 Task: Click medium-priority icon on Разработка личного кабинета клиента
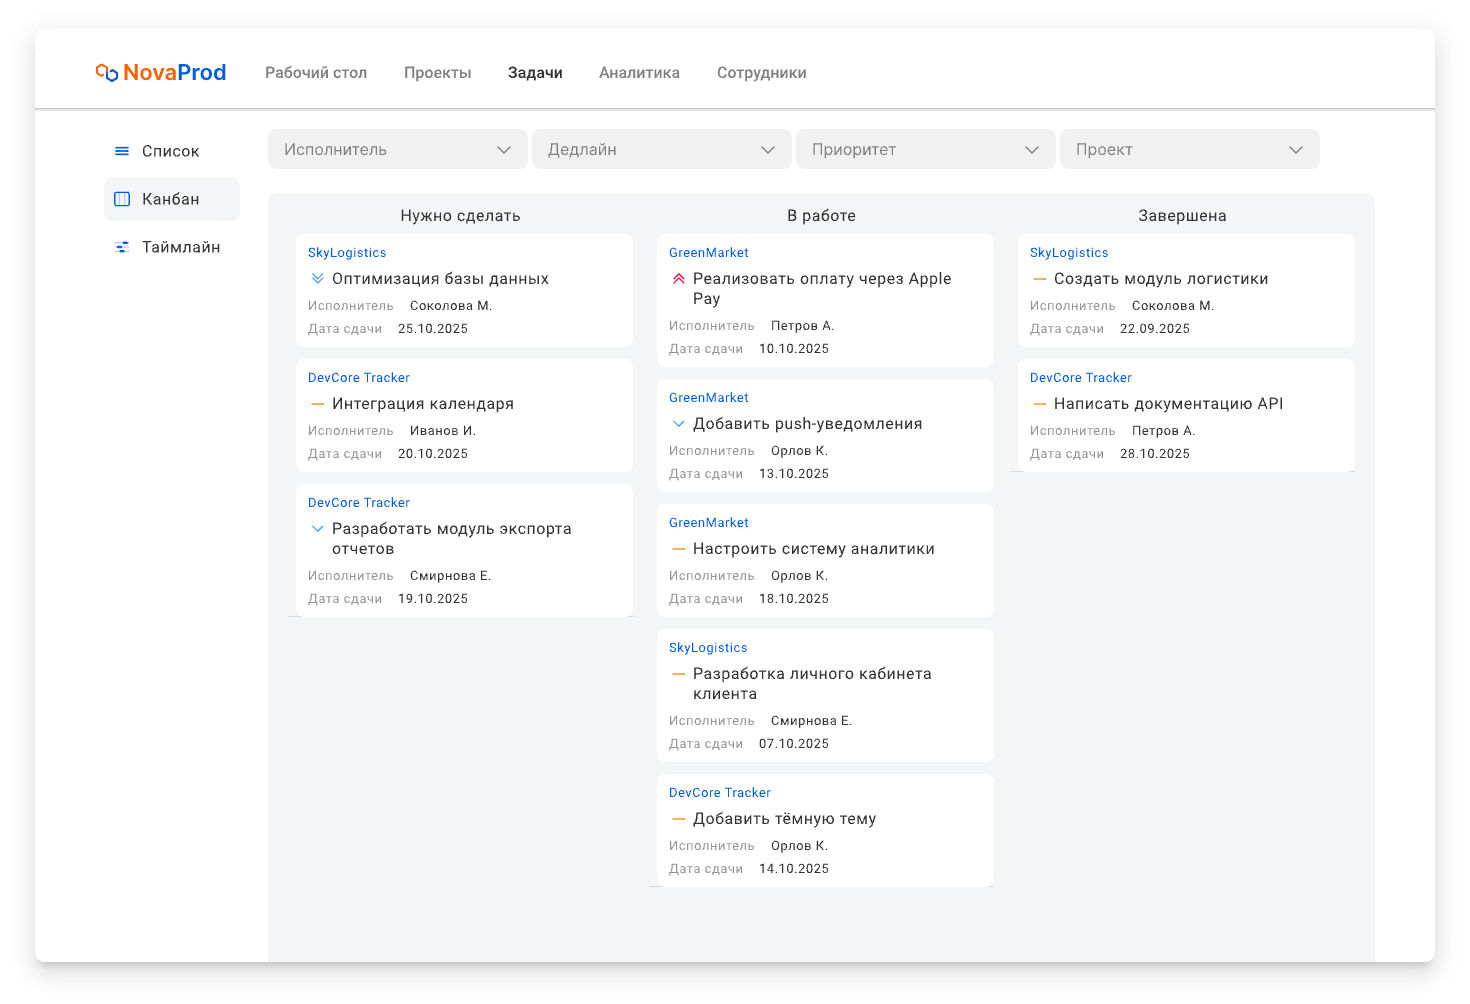[679, 674]
